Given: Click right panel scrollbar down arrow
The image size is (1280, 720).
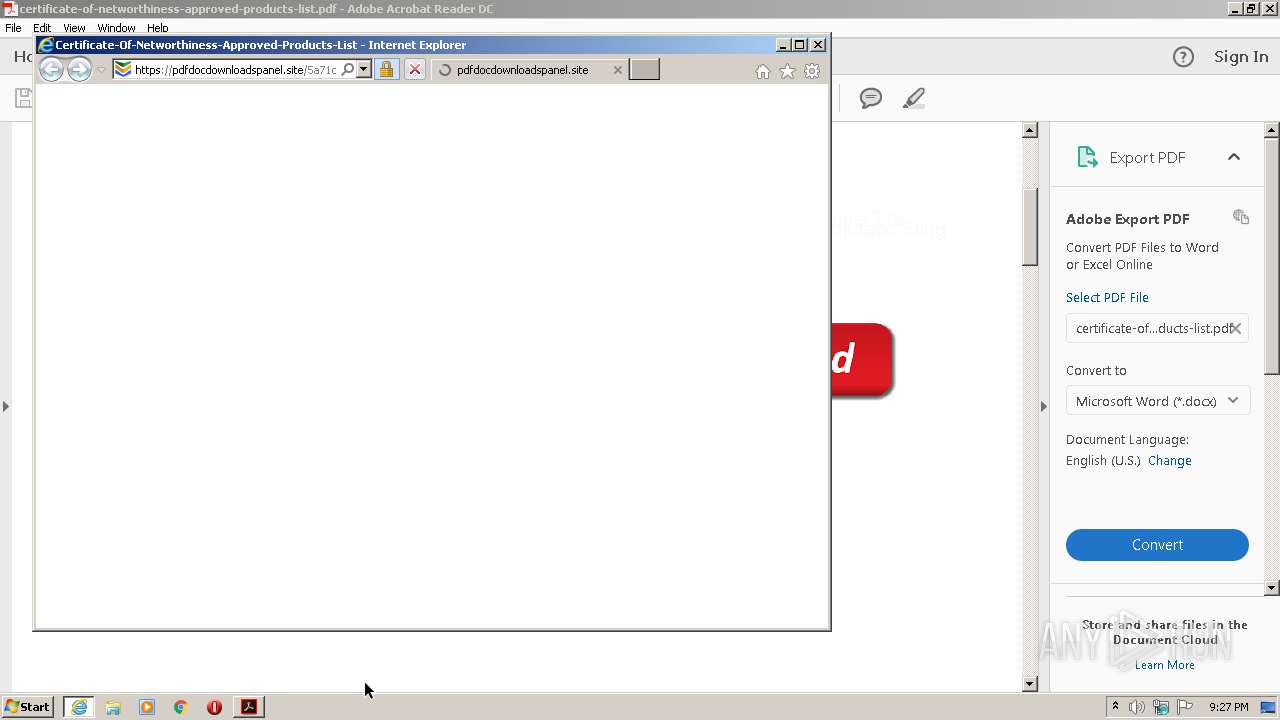Looking at the screenshot, I should pos(1272,588).
